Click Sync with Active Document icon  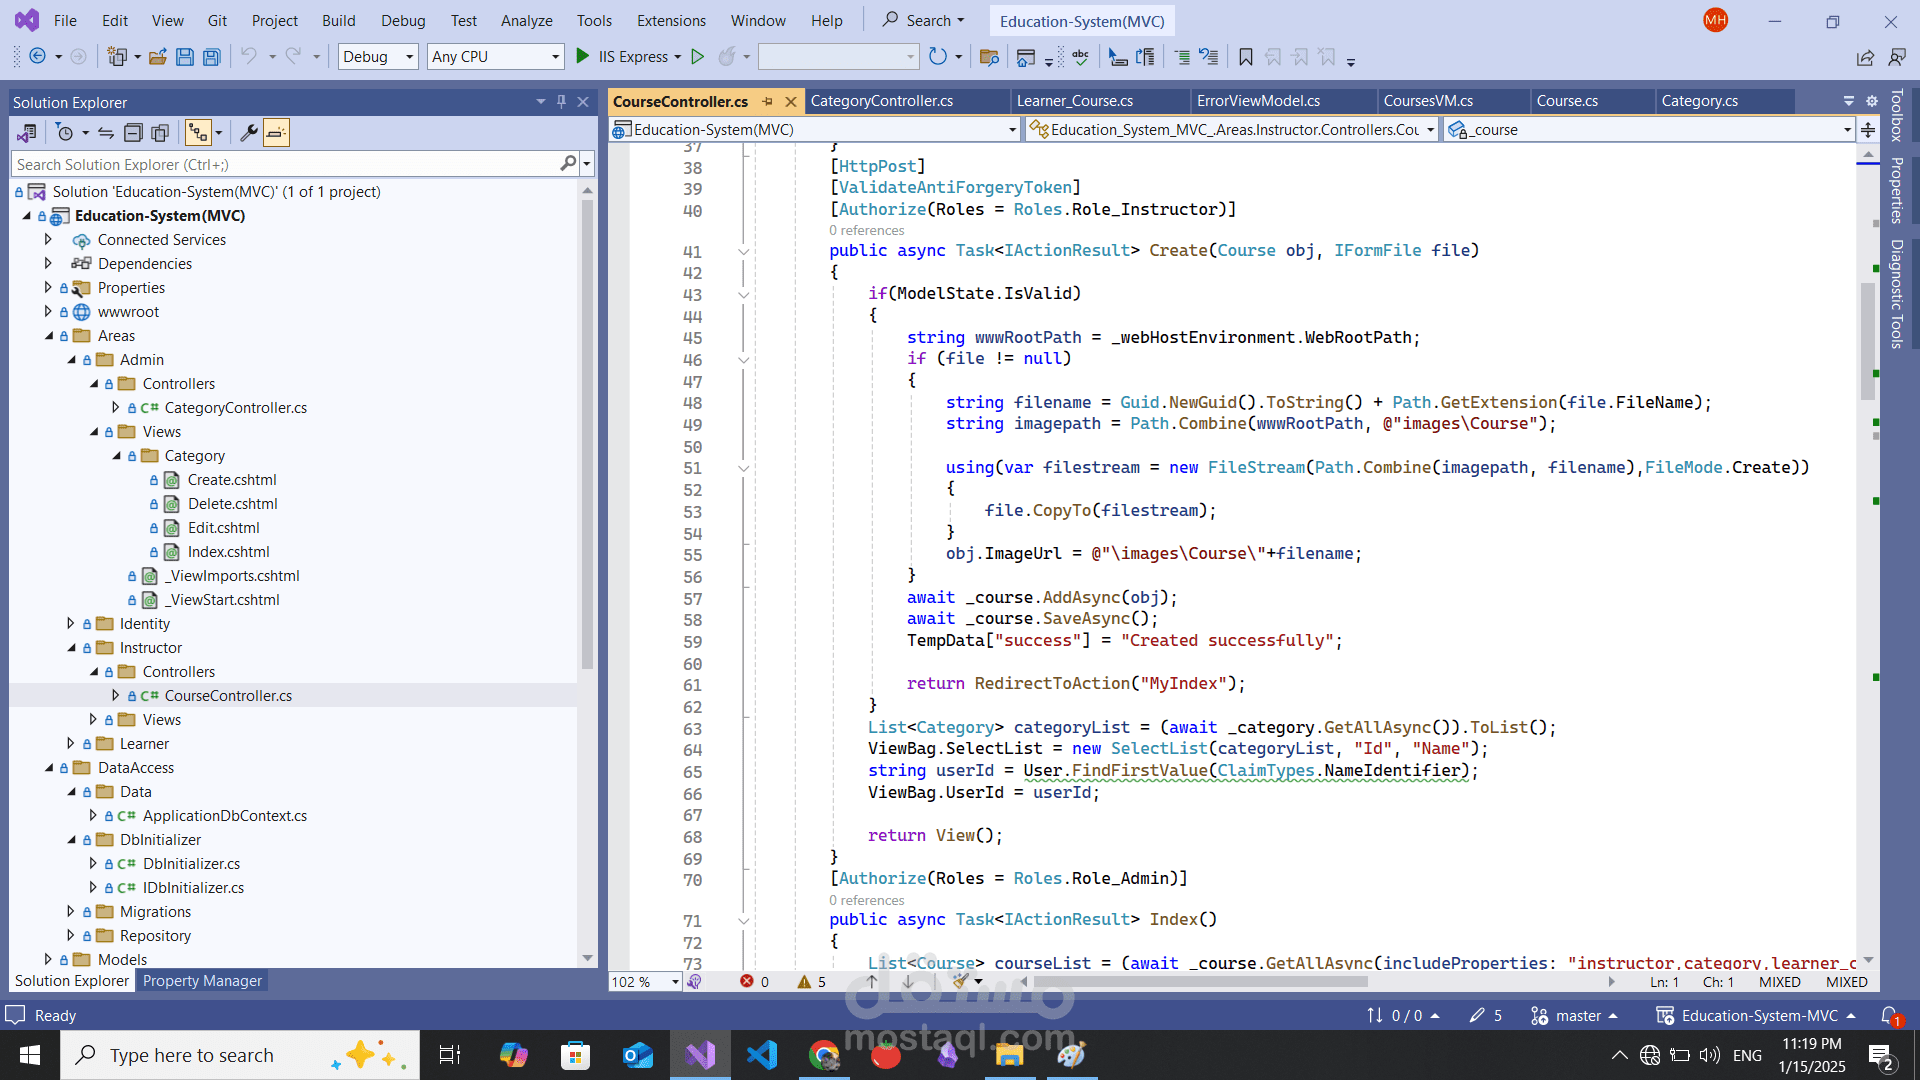[x=106, y=133]
